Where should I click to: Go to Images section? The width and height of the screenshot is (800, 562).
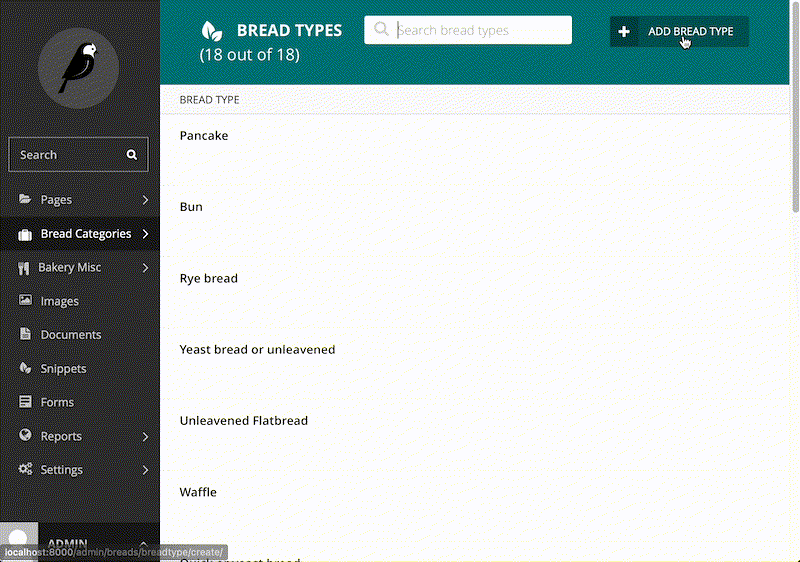click(80, 301)
